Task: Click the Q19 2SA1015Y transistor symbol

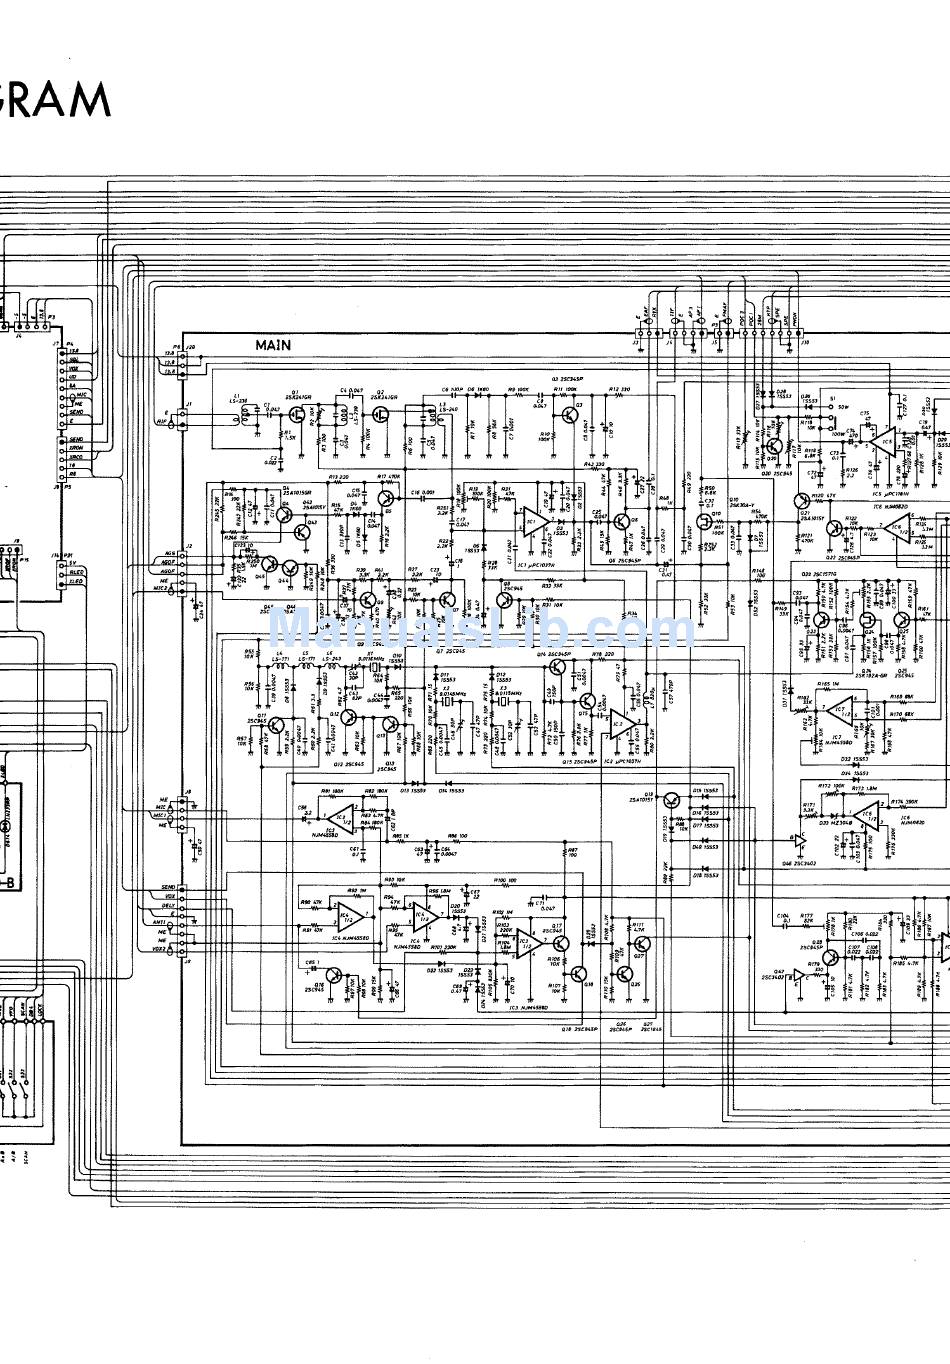Action: (x=672, y=799)
